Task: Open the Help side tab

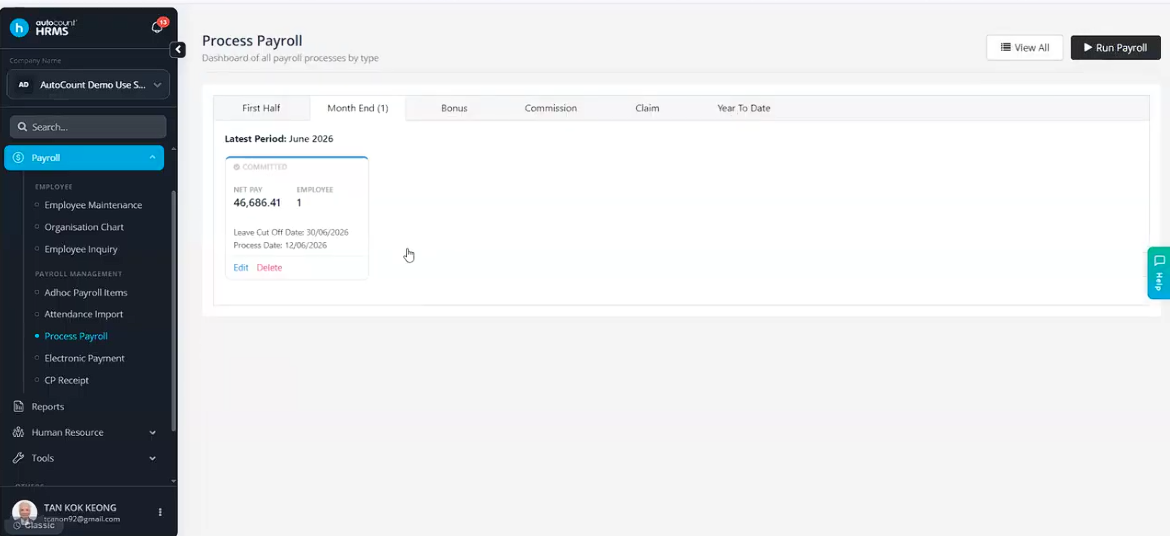Action: pyautogui.click(x=1158, y=272)
